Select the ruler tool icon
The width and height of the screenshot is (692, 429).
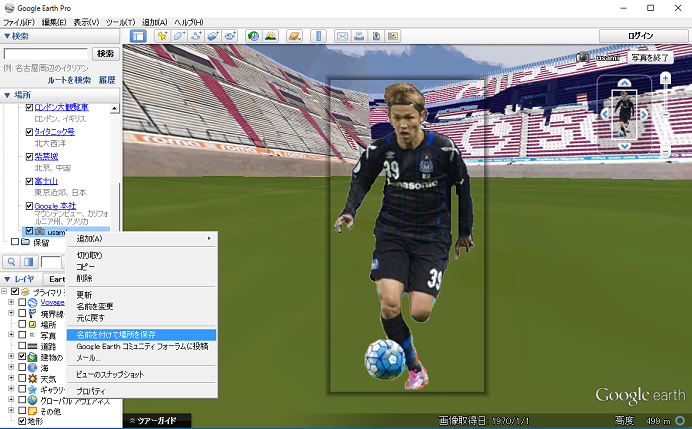click(x=319, y=36)
